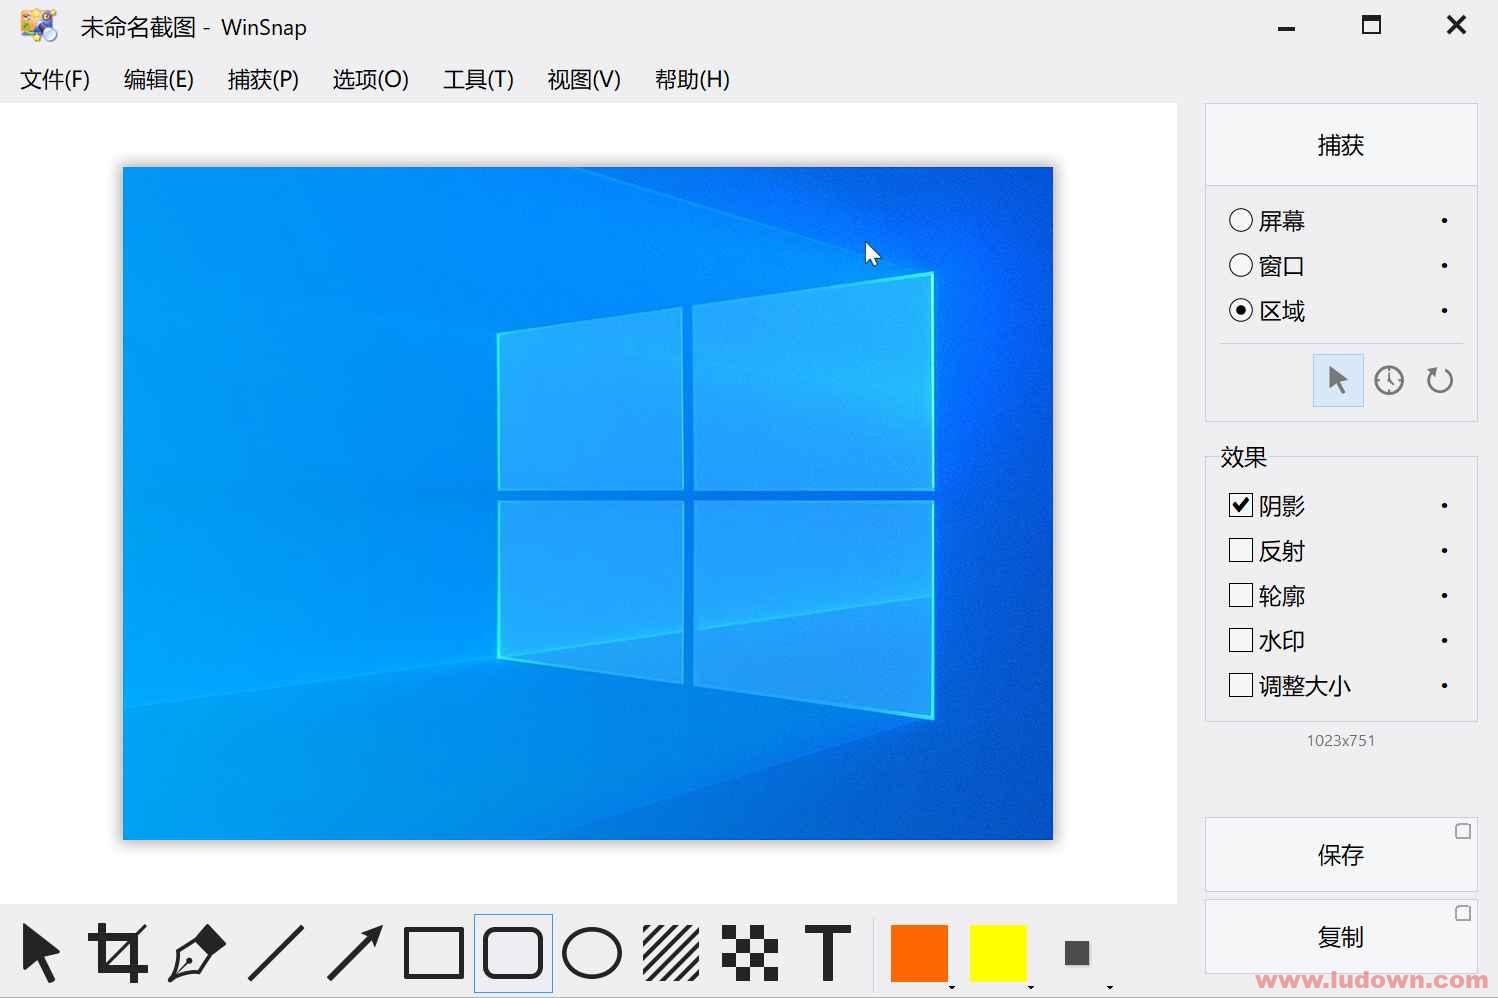Open the 视图(V) menu
Screen dimensions: 1498x998
point(584,79)
